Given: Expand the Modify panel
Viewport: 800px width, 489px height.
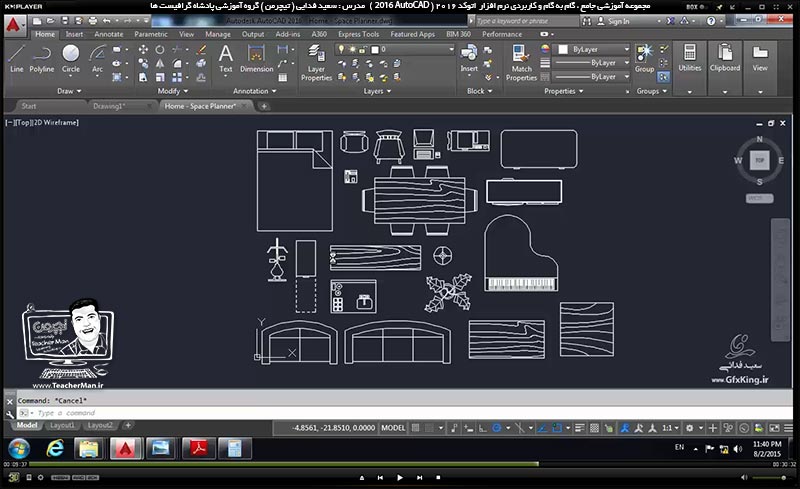Looking at the screenshot, I should point(172,91).
